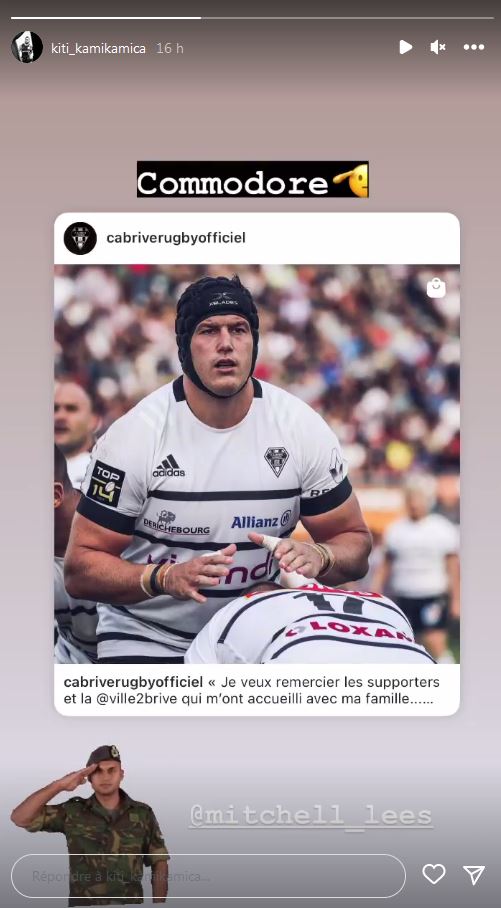Click cabriverugbyofficiel name in the caption
The width and height of the screenshot is (501, 908).
click(133, 682)
